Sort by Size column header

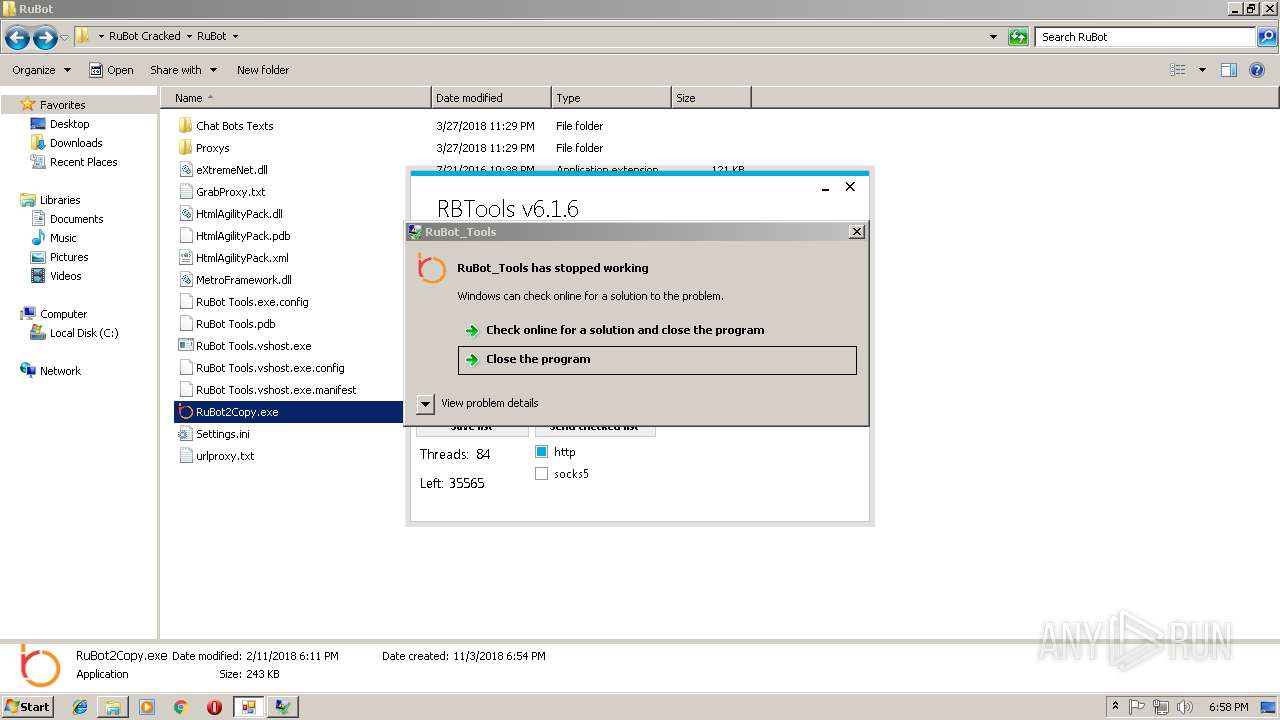pos(711,98)
